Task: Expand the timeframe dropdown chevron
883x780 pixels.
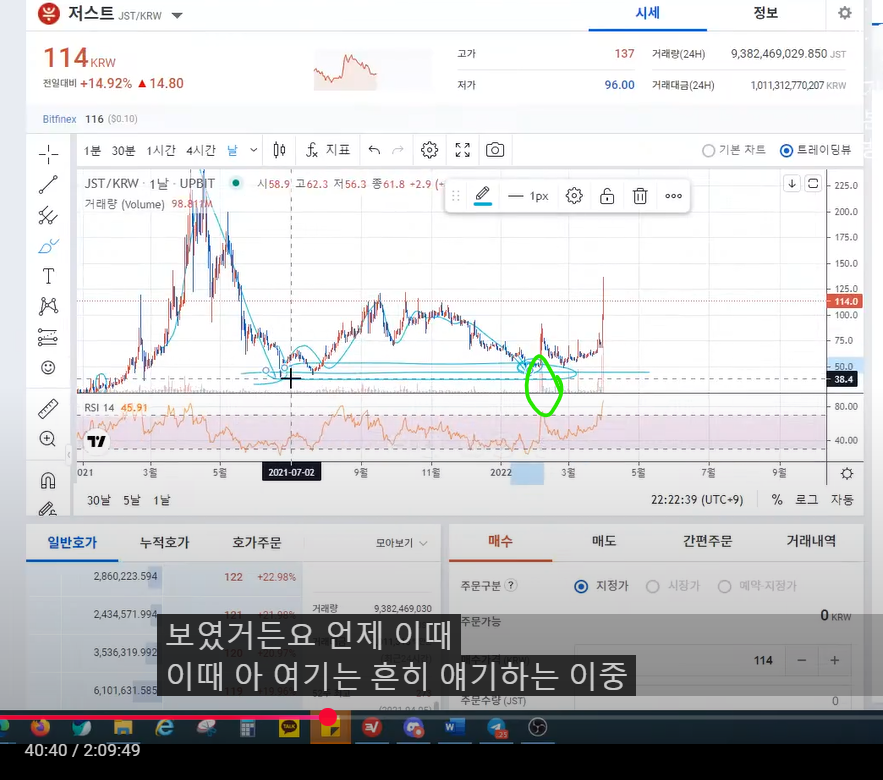Action: (253, 150)
